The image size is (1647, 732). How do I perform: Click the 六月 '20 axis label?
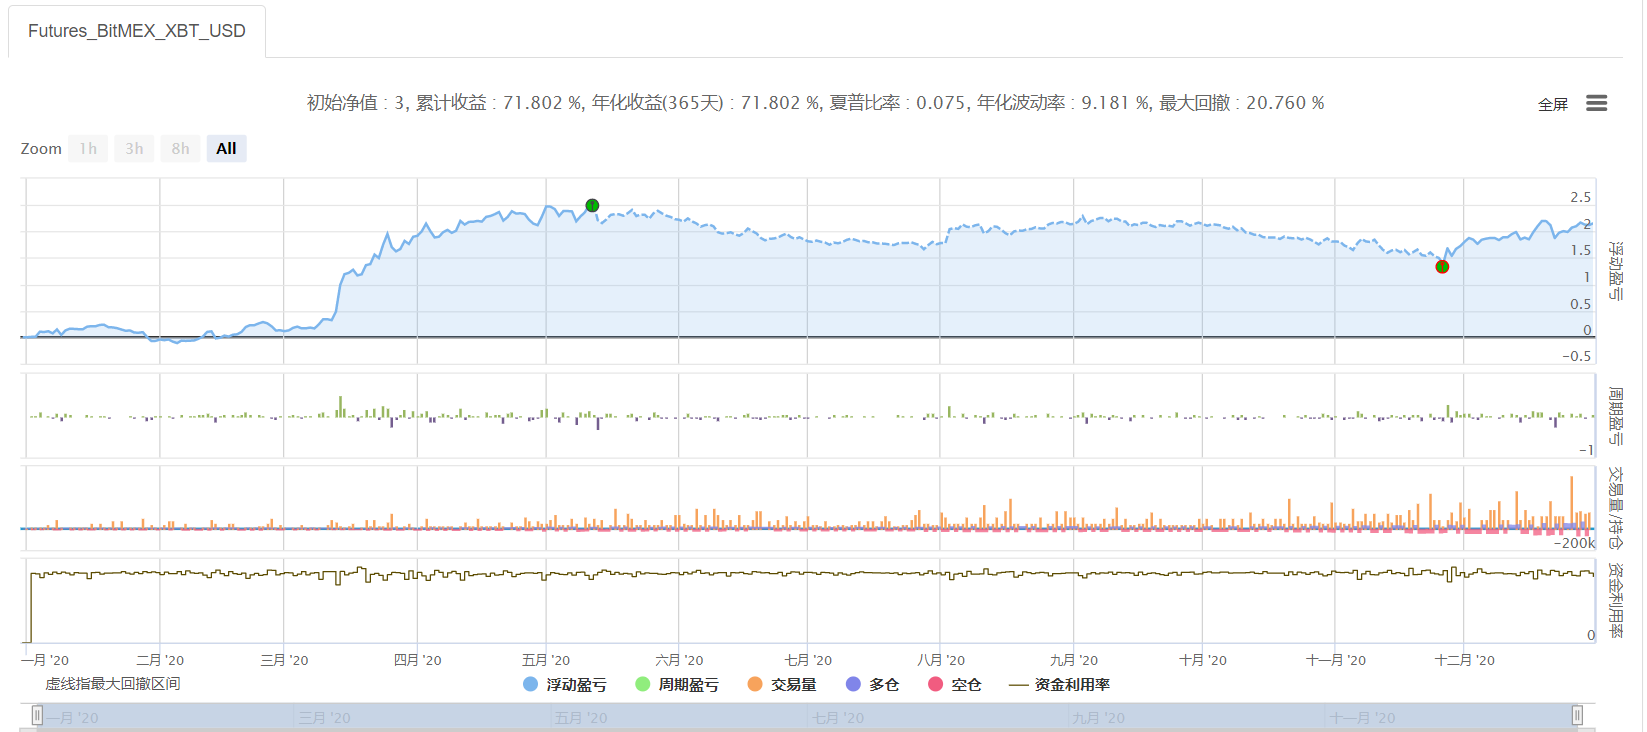[679, 660]
